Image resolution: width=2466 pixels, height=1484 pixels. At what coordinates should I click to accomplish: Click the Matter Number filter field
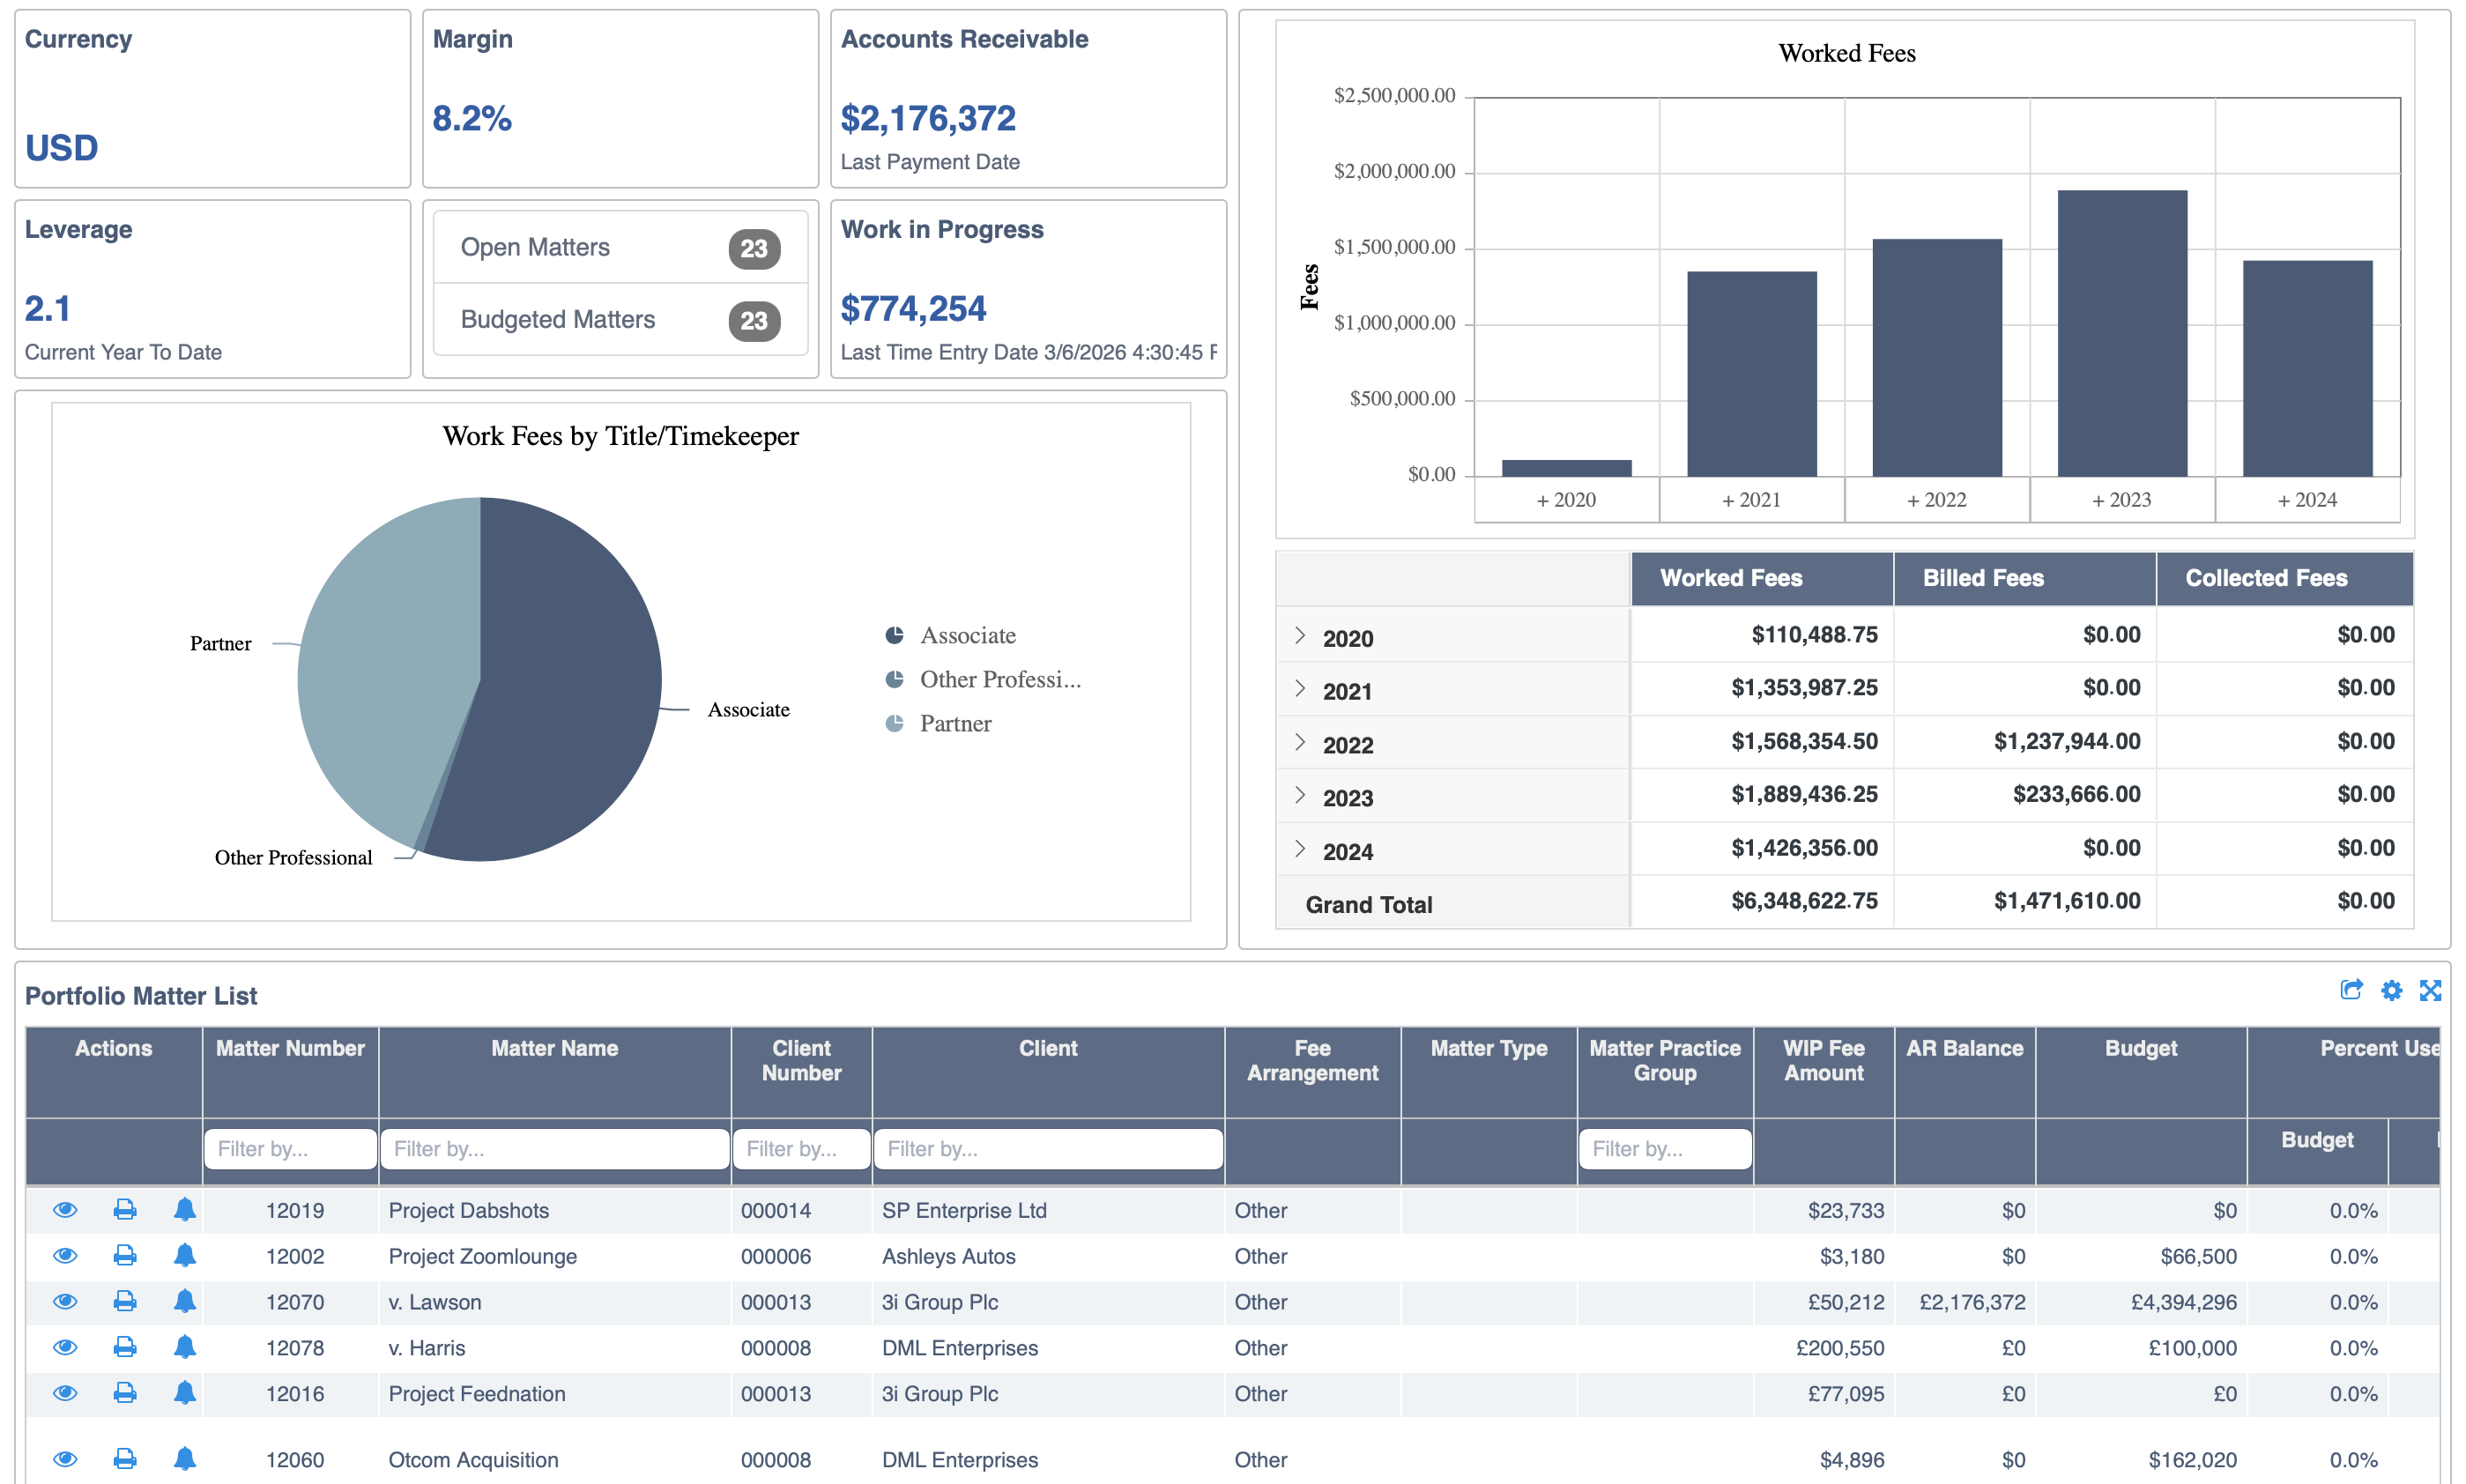click(x=289, y=1149)
